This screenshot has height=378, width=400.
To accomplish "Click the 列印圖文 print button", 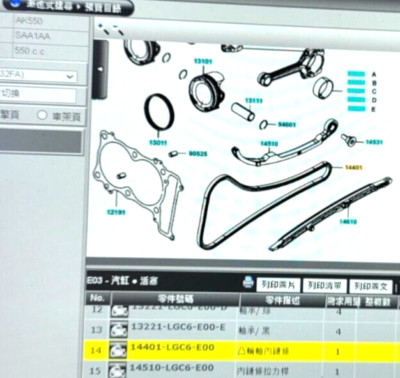I will pyautogui.click(x=371, y=286).
